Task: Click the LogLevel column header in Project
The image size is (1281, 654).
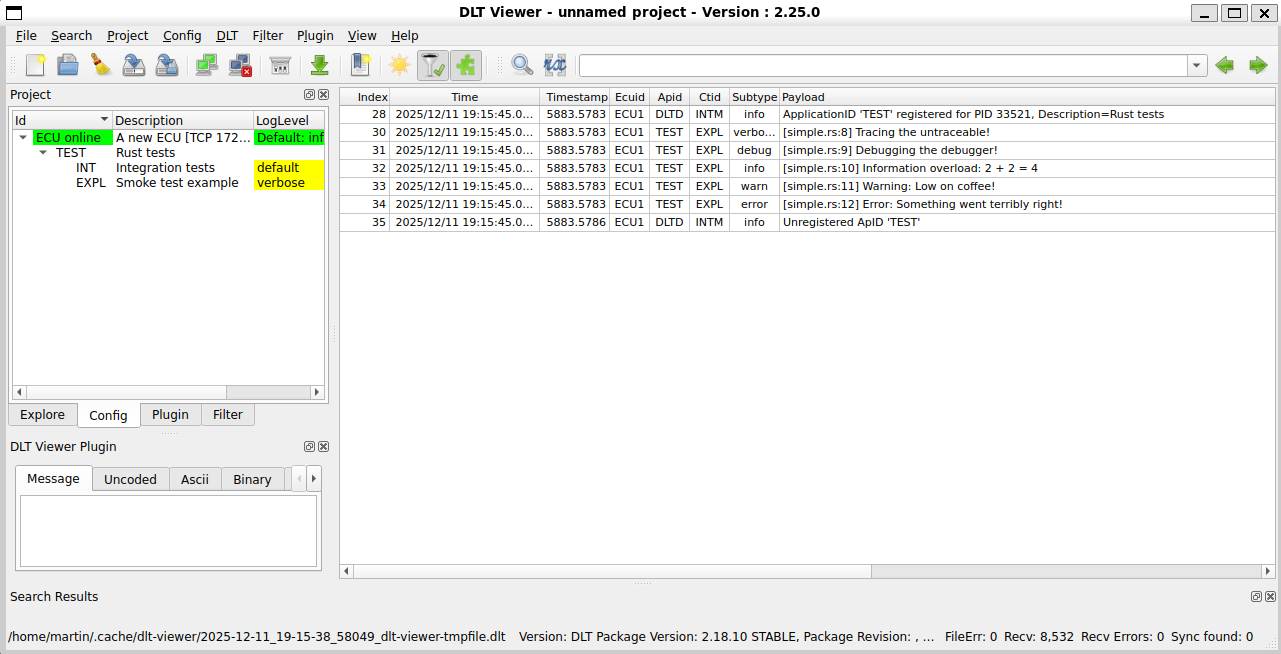Action: click(288, 120)
